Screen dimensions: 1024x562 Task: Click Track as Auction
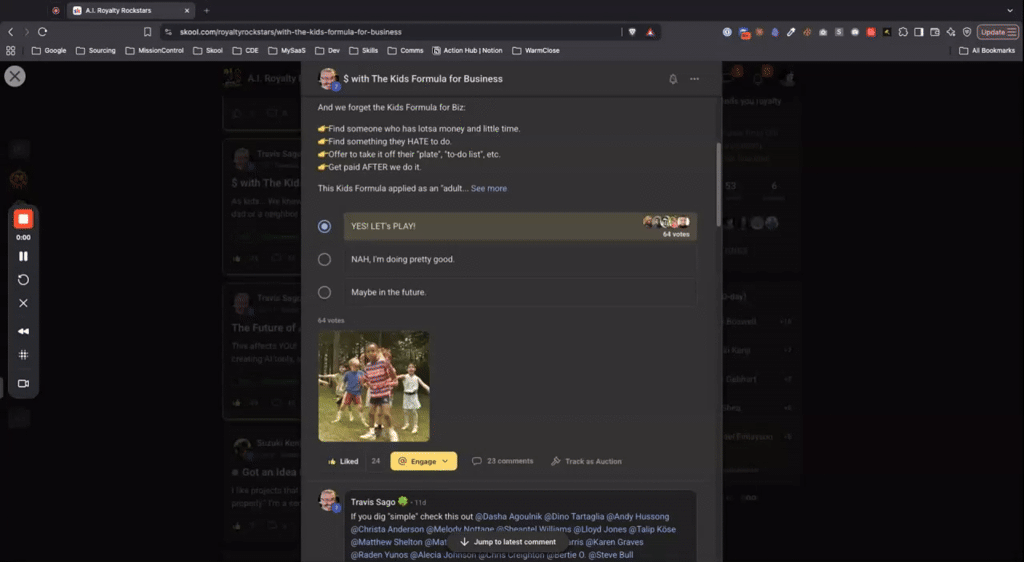(x=586, y=461)
